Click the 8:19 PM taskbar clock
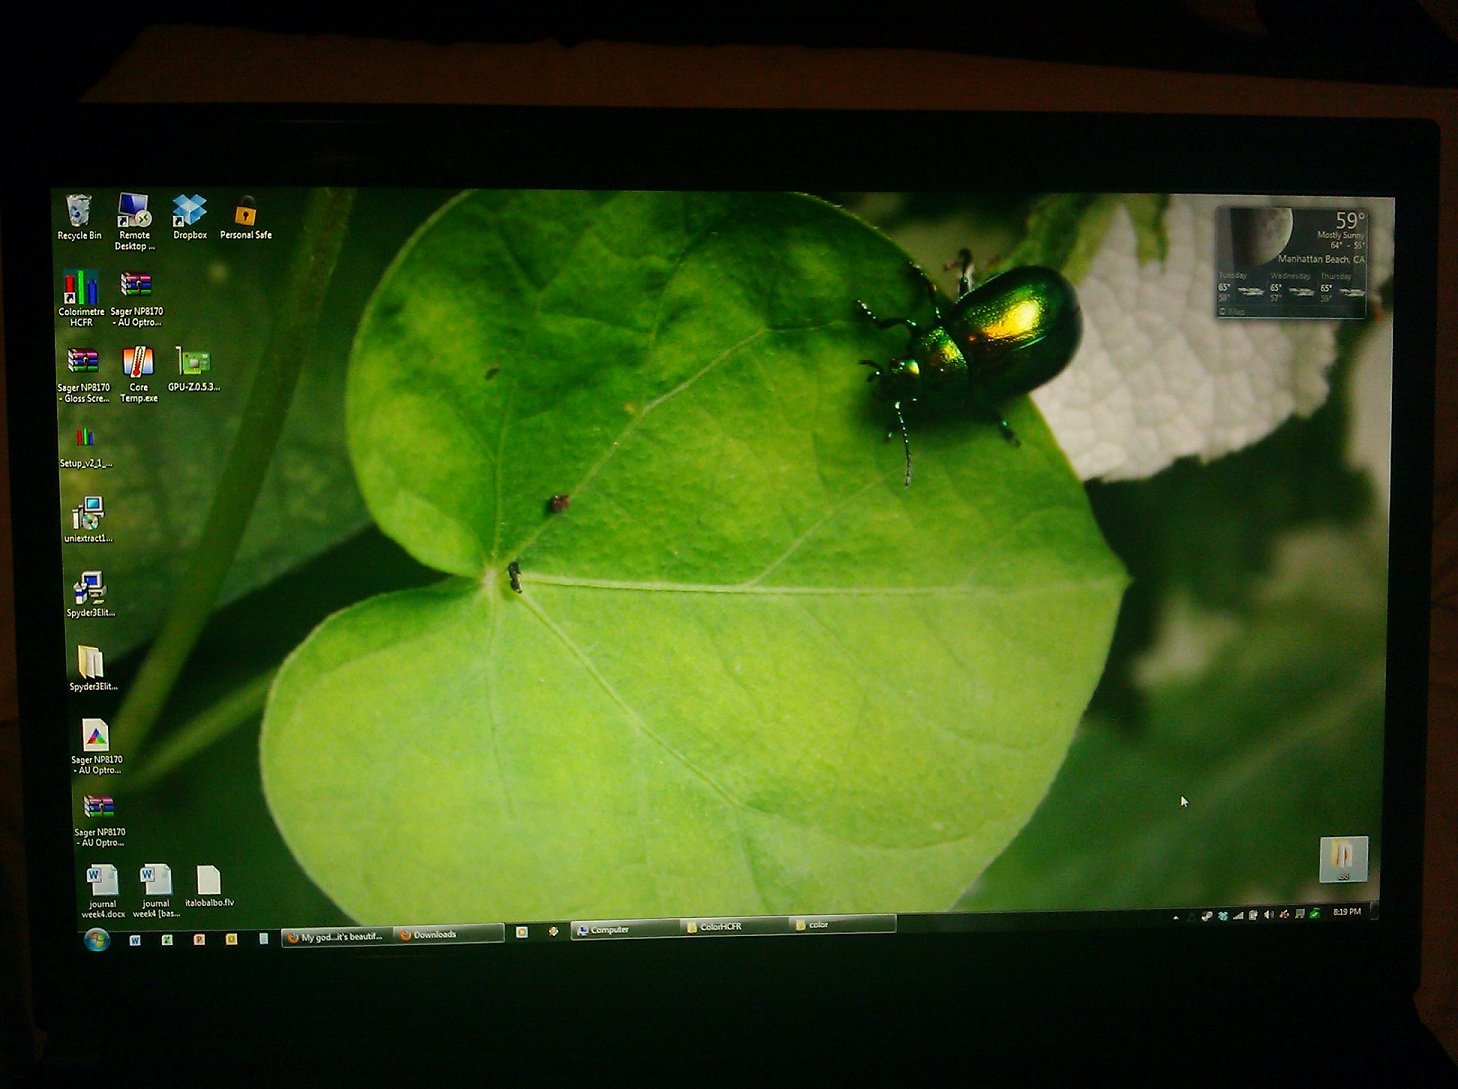The width and height of the screenshot is (1458, 1089). pyautogui.click(x=1347, y=912)
